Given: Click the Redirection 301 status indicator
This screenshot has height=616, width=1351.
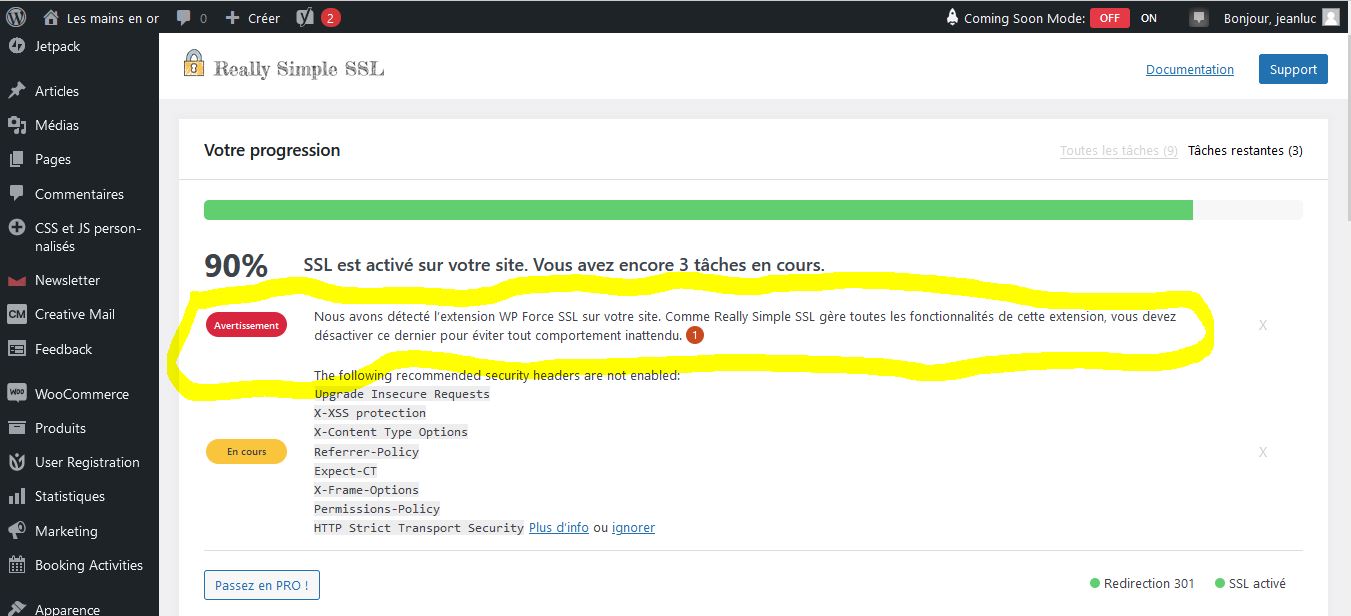Looking at the screenshot, I should click(x=1142, y=584).
